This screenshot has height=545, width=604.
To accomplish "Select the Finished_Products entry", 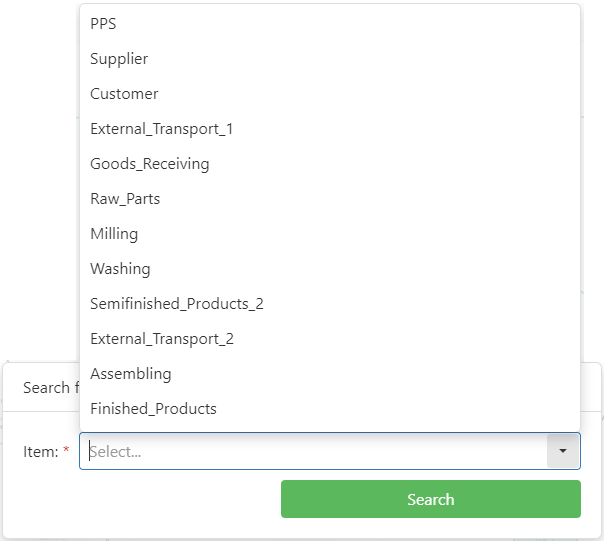I will click(x=153, y=409).
